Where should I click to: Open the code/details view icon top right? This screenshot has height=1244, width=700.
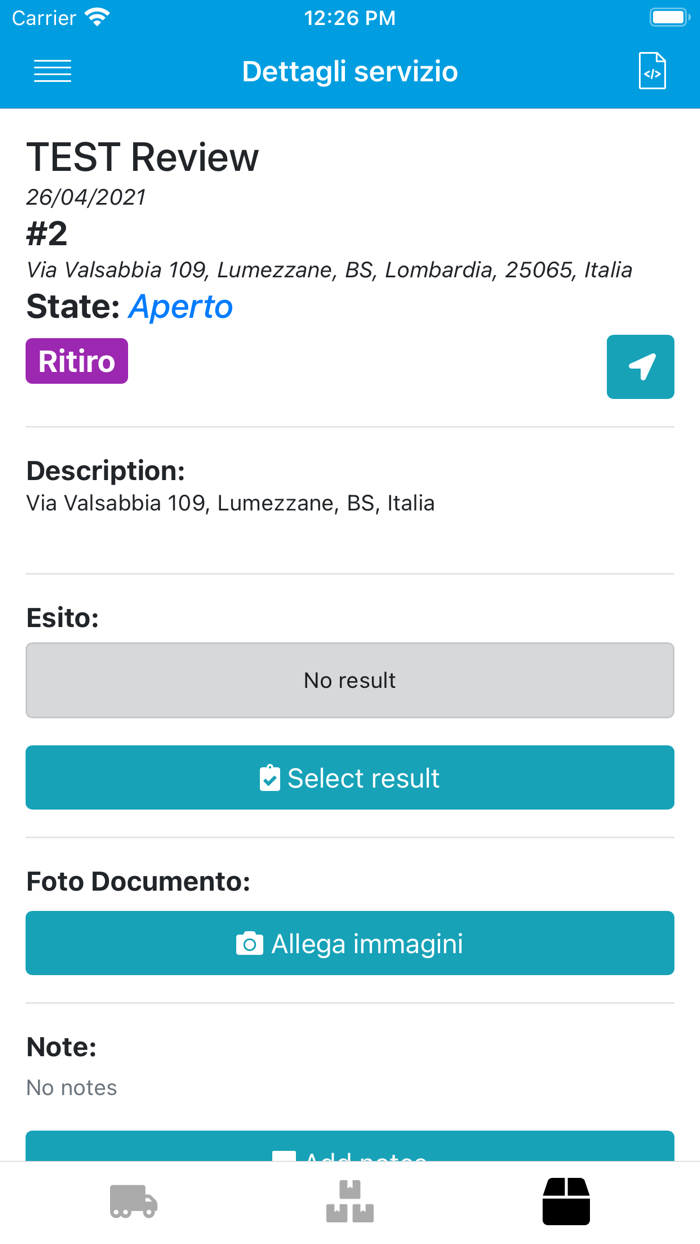(x=651, y=71)
